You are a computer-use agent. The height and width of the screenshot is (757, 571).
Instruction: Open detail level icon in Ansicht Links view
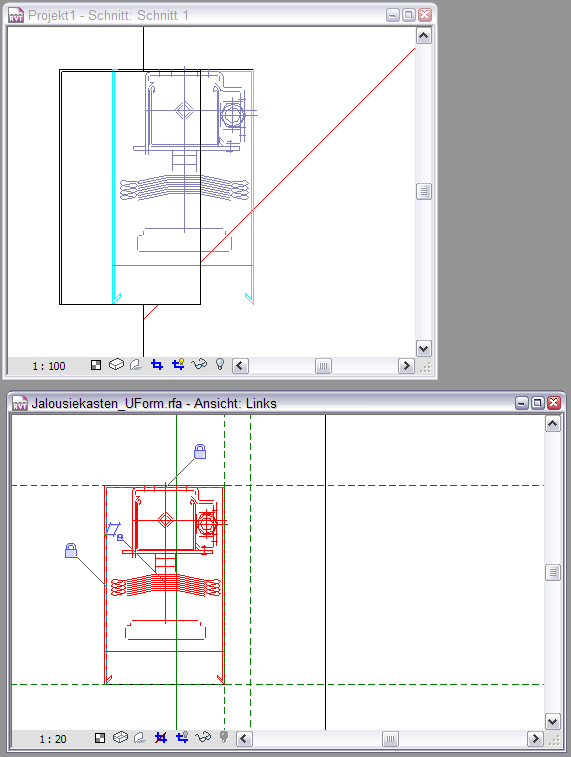tap(100, 738)
